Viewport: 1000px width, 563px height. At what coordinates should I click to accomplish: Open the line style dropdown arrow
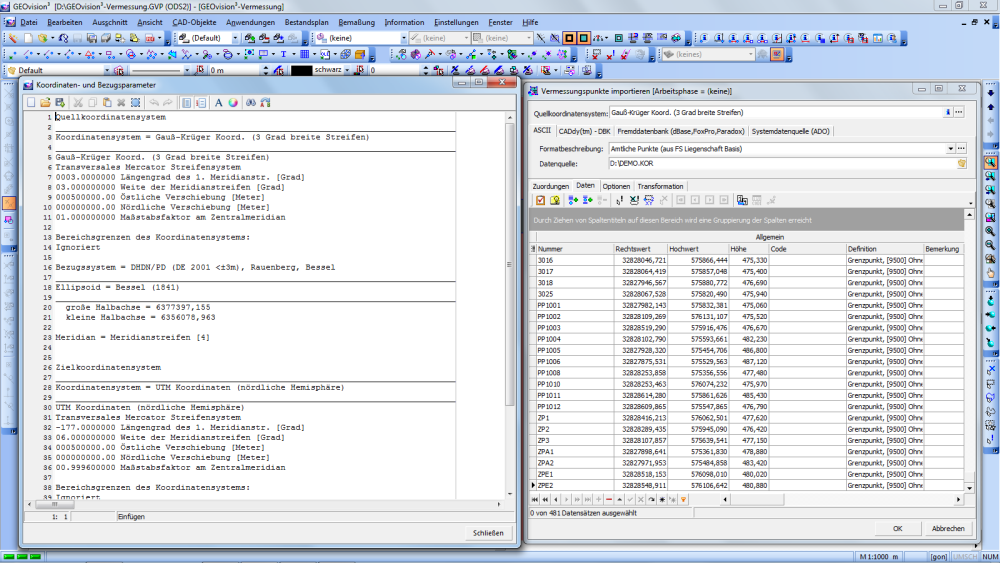point(186,70)
